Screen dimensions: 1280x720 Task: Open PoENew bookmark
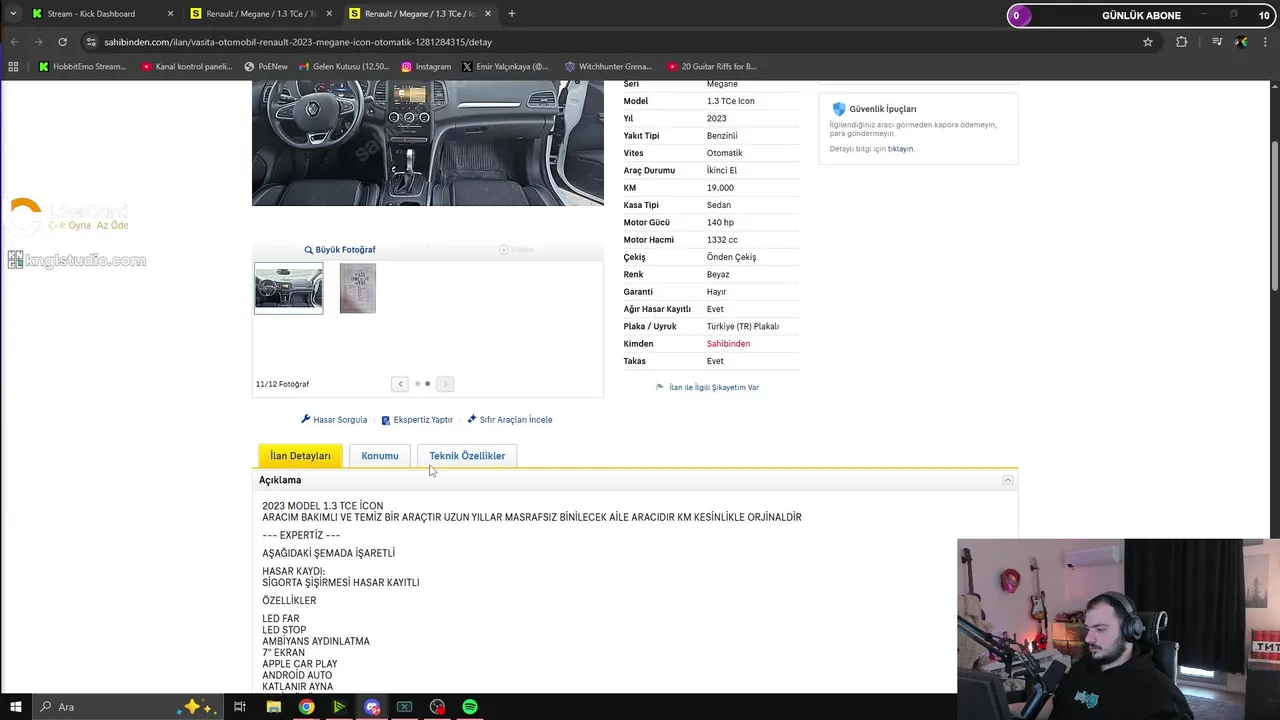[266, 67]
